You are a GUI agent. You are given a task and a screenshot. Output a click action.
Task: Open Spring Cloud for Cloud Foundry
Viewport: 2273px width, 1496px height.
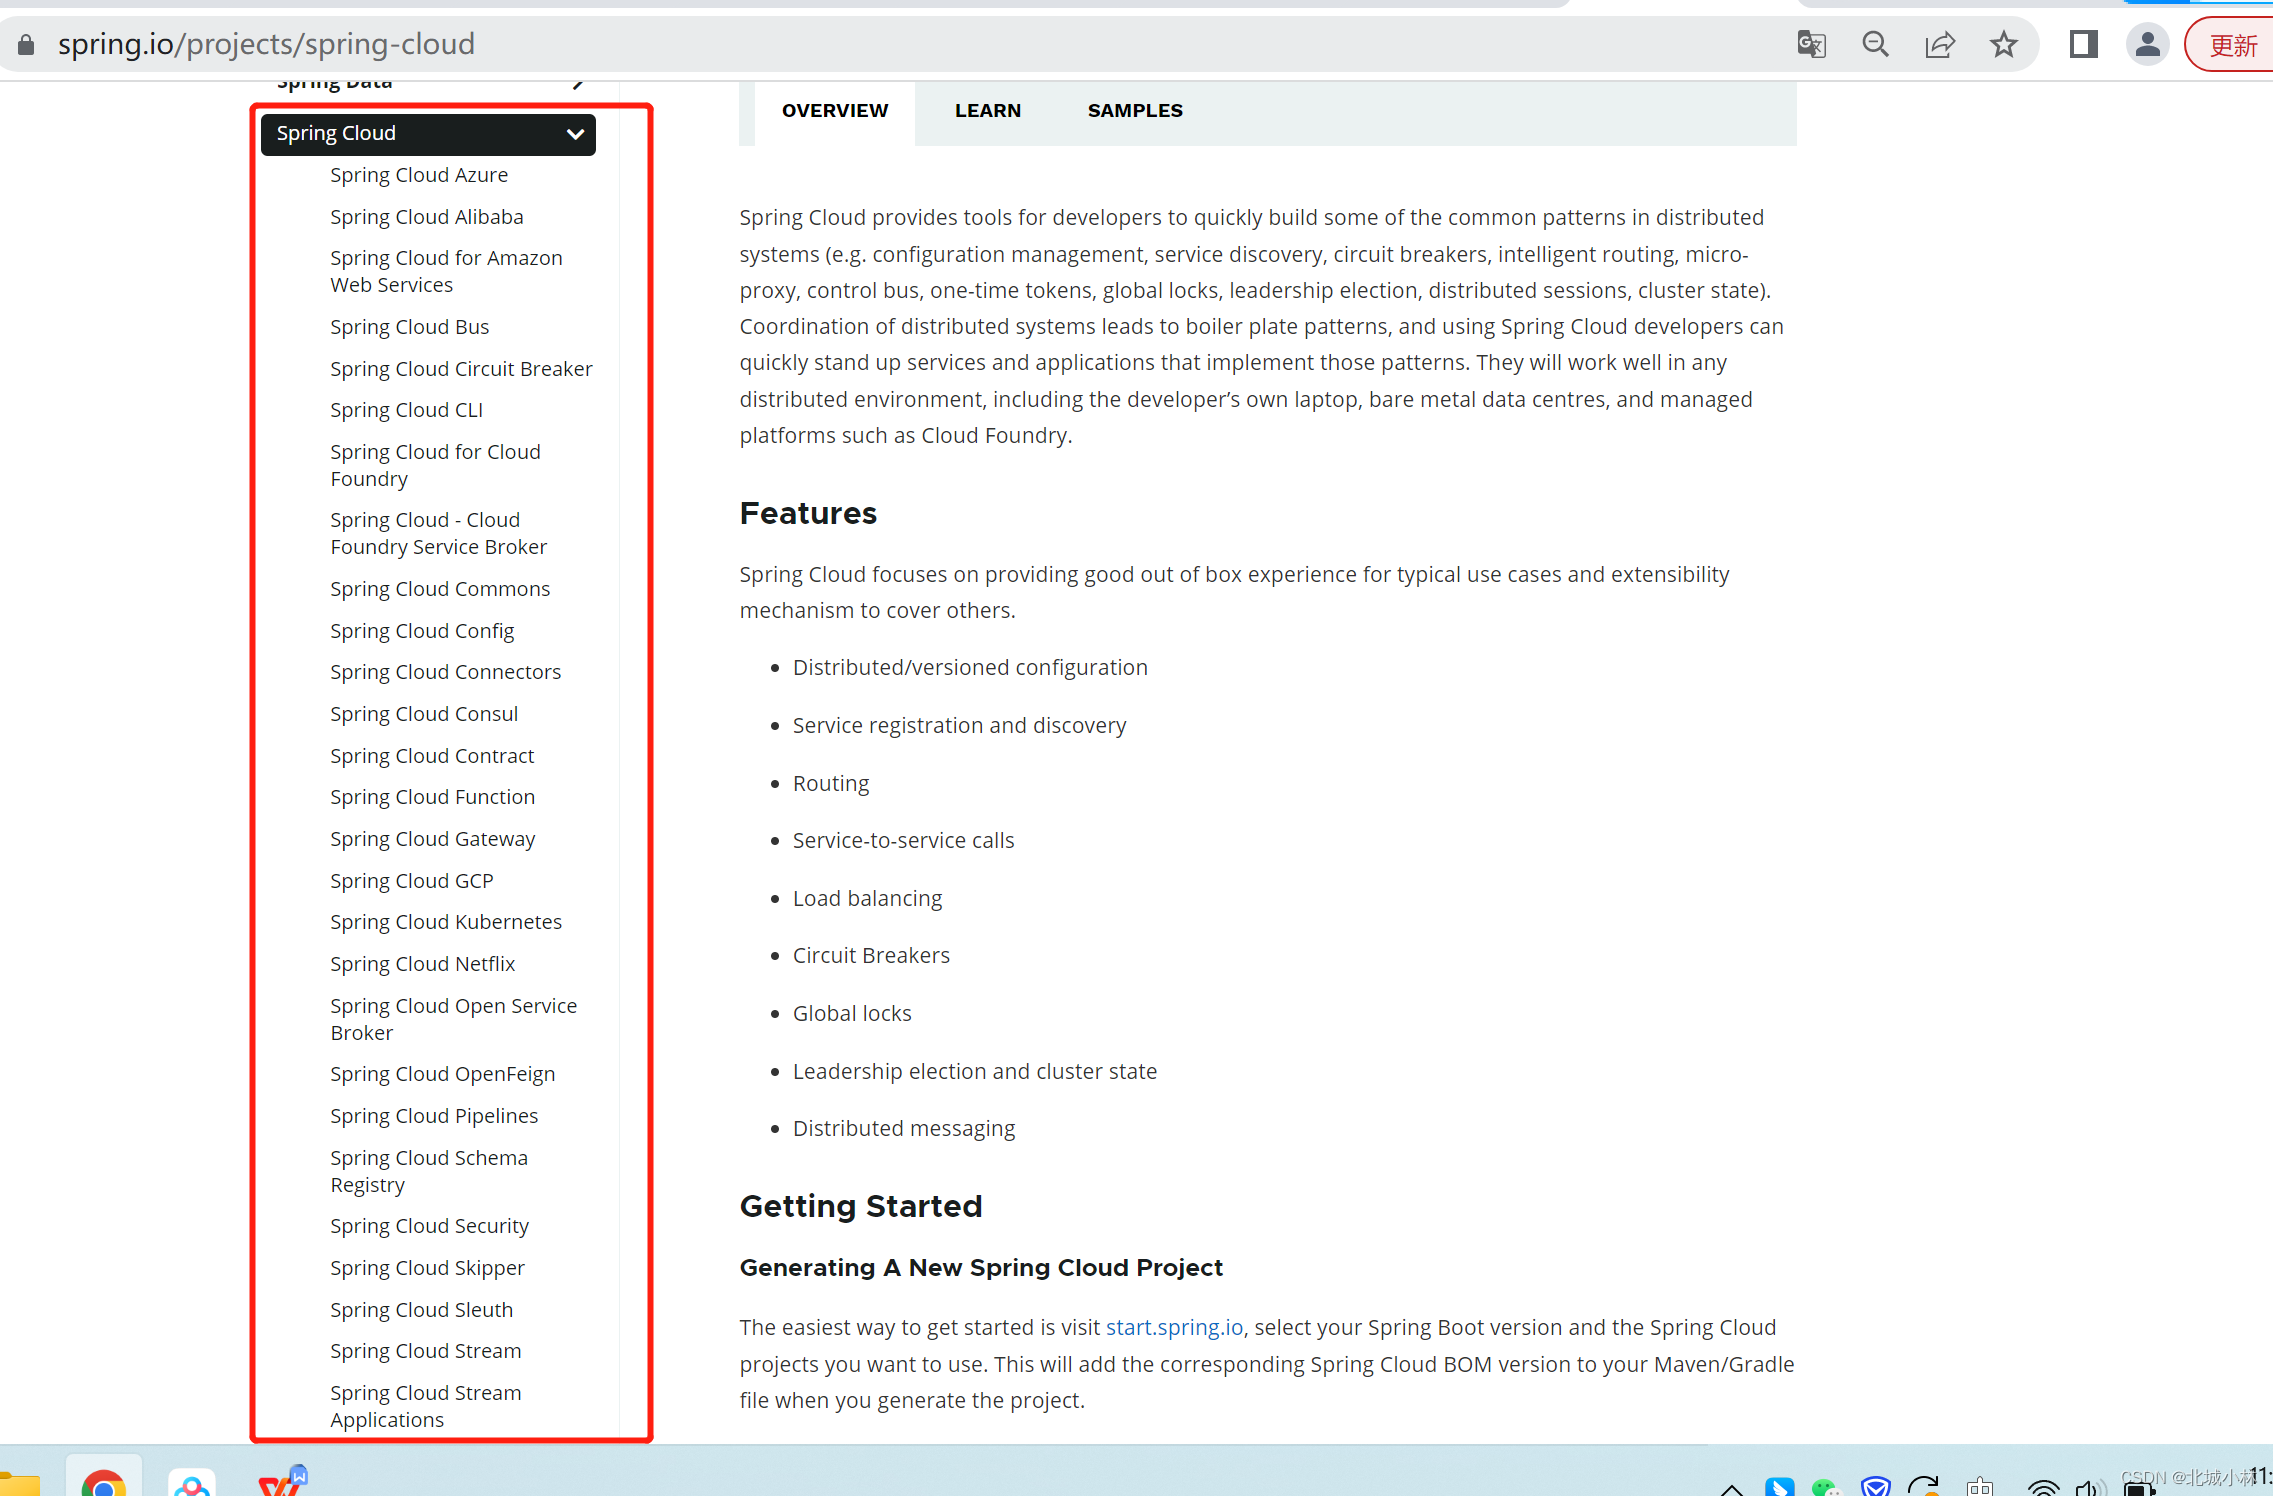[x=435, y=466]
